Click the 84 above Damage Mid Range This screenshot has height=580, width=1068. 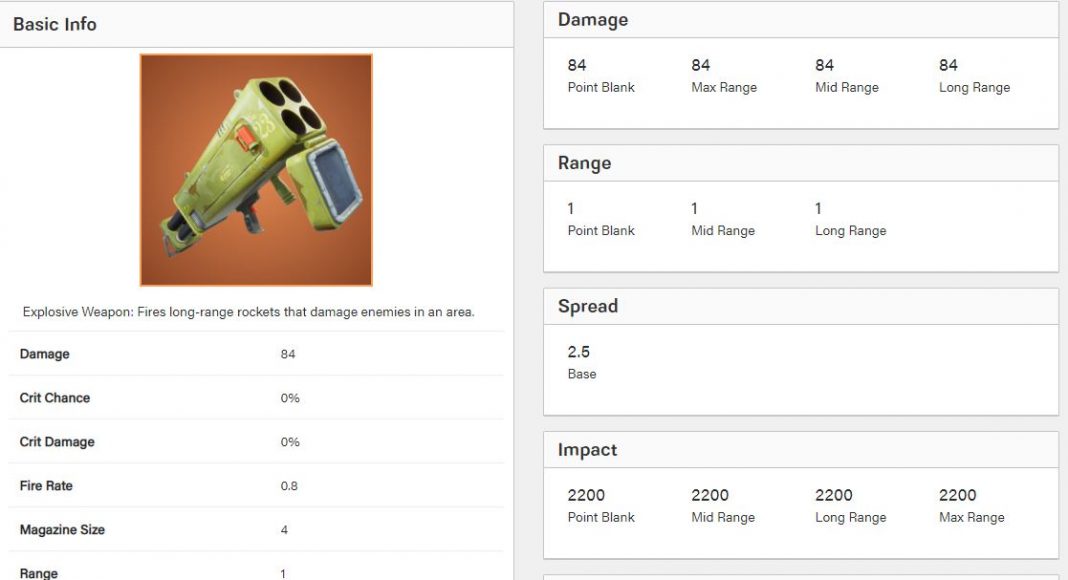pos(824,65)
